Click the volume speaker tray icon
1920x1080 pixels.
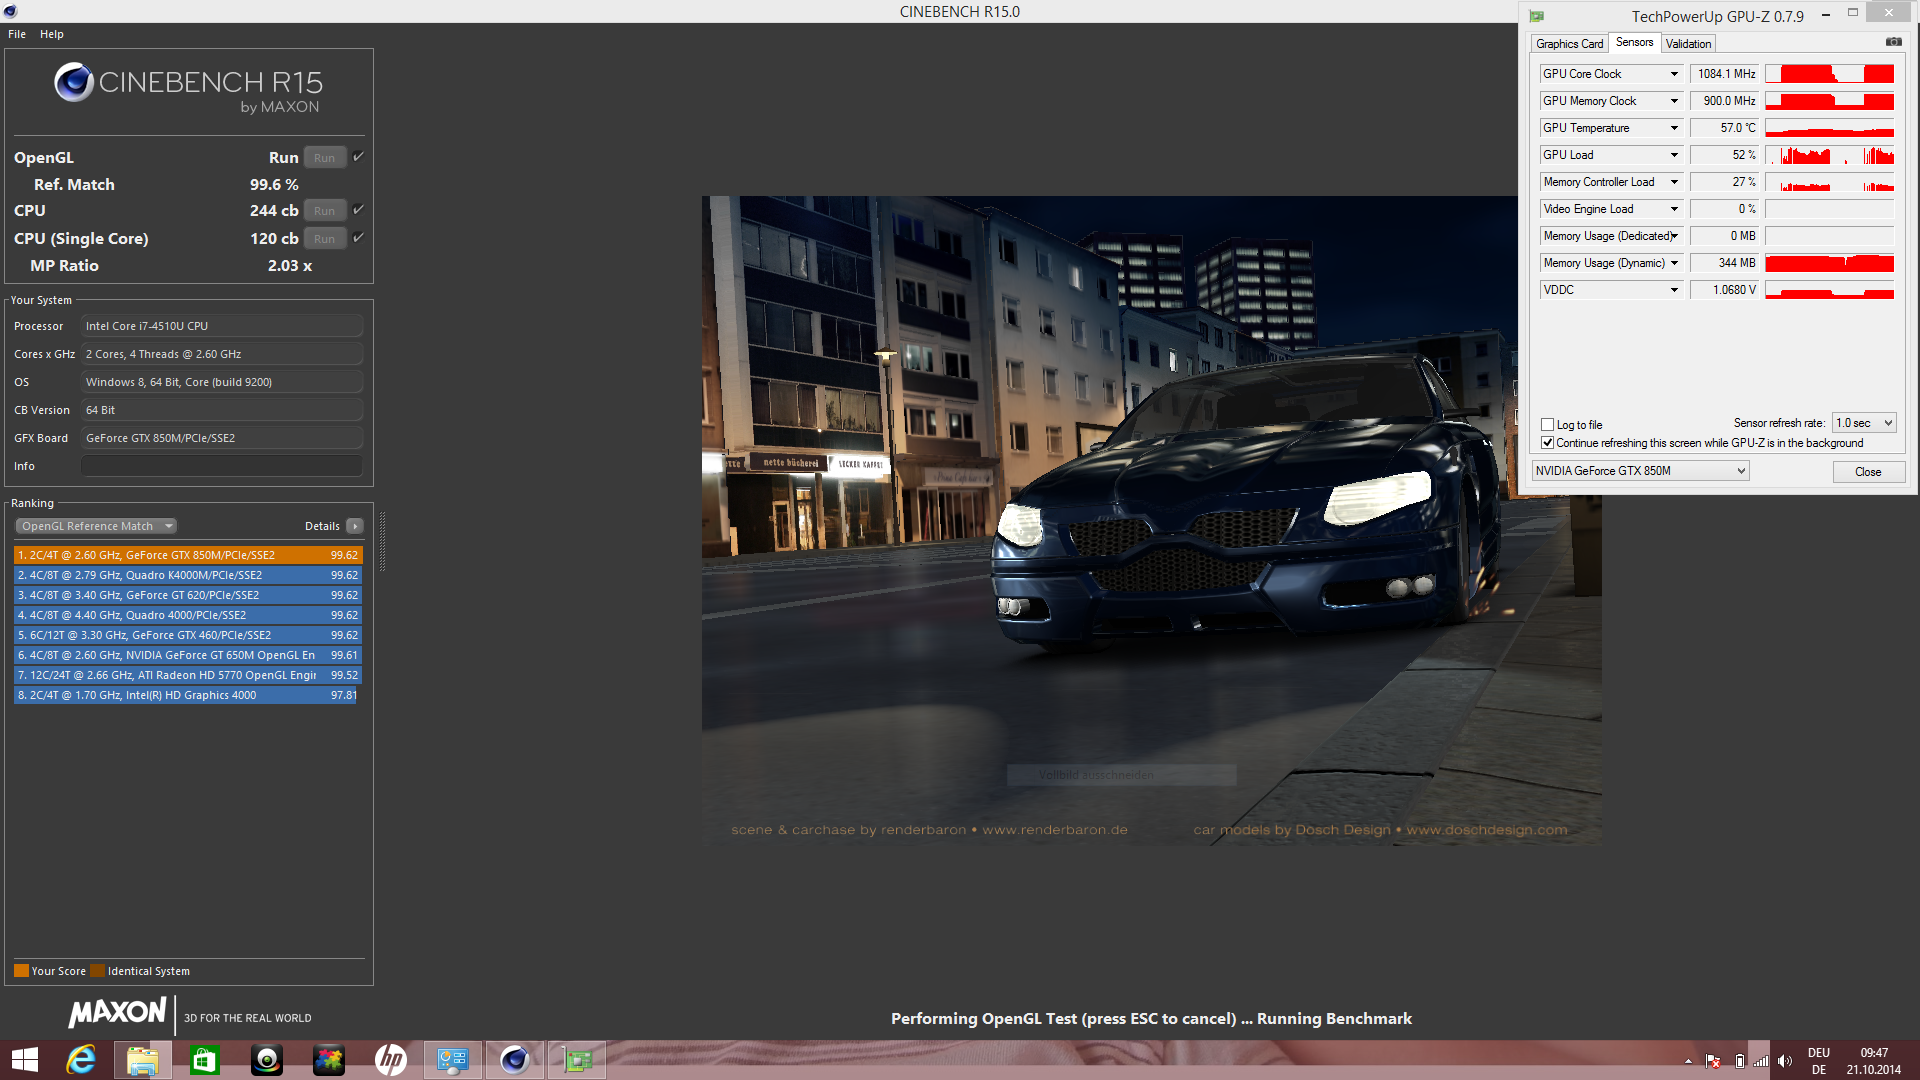point(1785,1061)
